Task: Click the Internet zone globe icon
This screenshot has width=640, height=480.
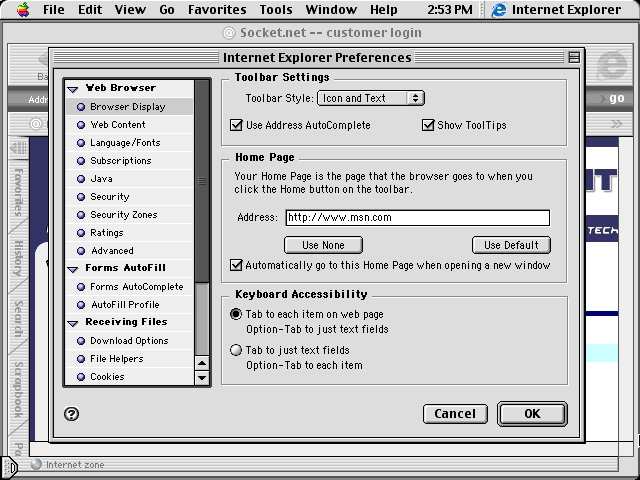Action: click(x=36, y=464)
